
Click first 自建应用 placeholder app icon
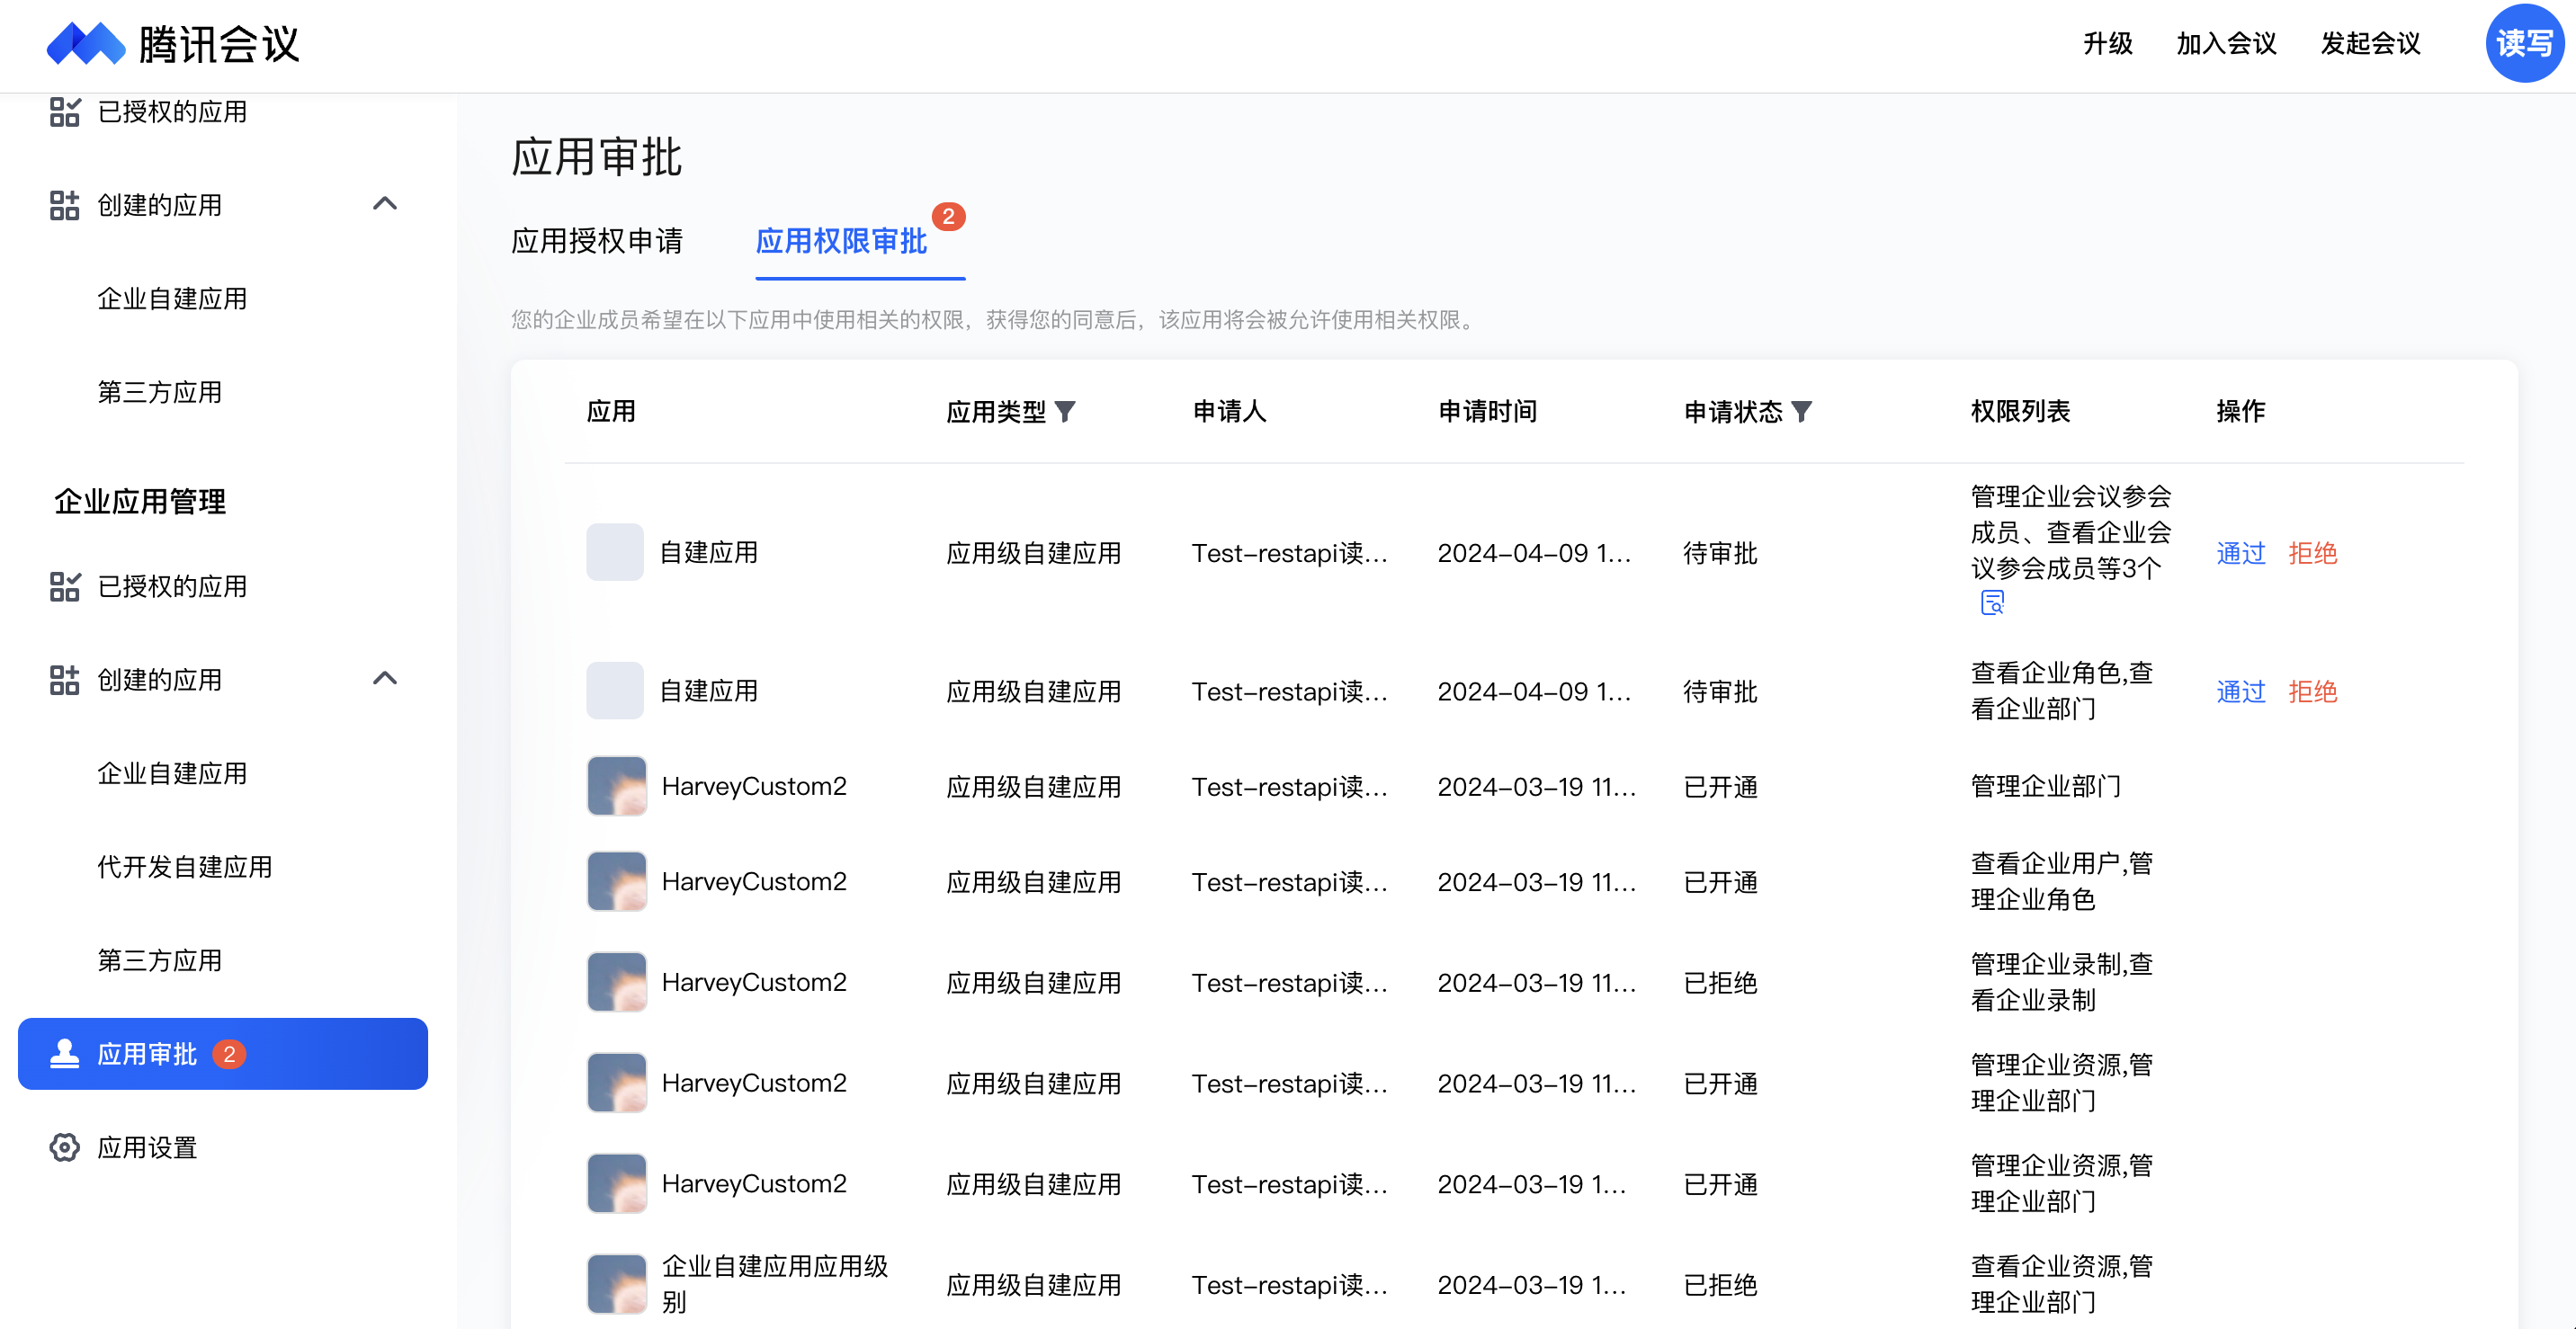[x=615, y=552]
